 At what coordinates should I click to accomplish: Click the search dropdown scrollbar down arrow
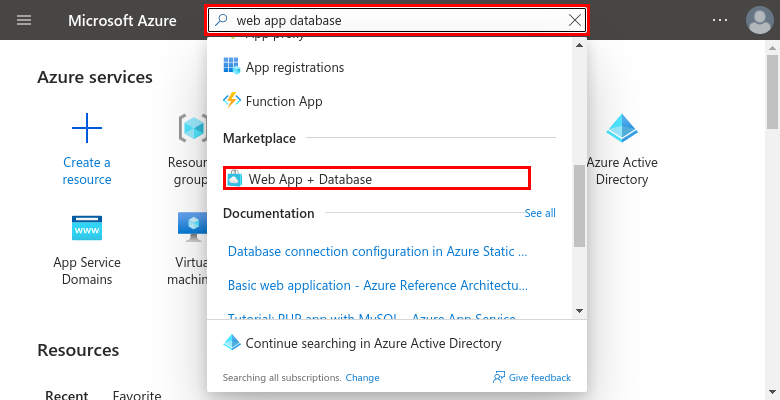coord(579,310)
